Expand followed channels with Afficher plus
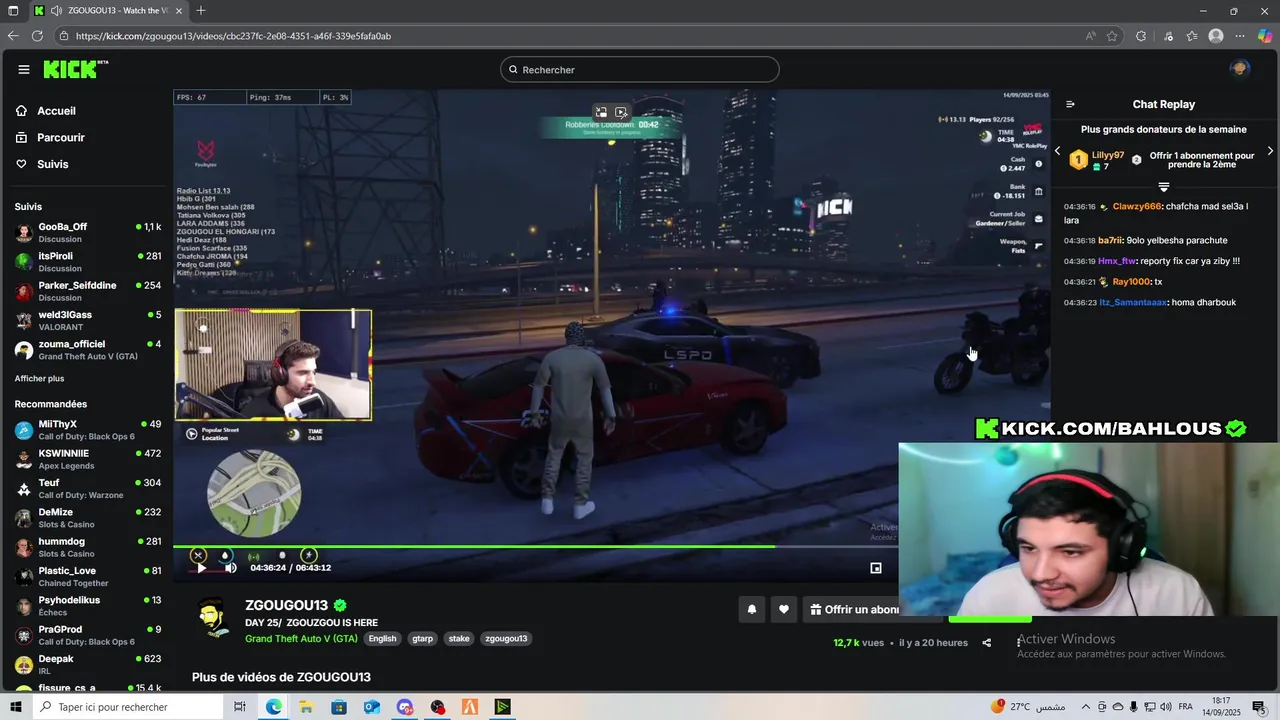The height and width of the screenshot is (720, 1280). 39,379
